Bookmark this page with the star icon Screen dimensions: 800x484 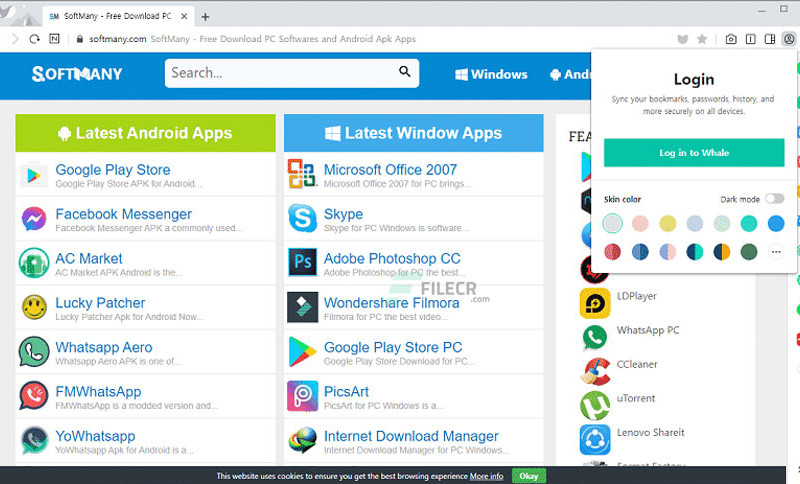(702, 39)
